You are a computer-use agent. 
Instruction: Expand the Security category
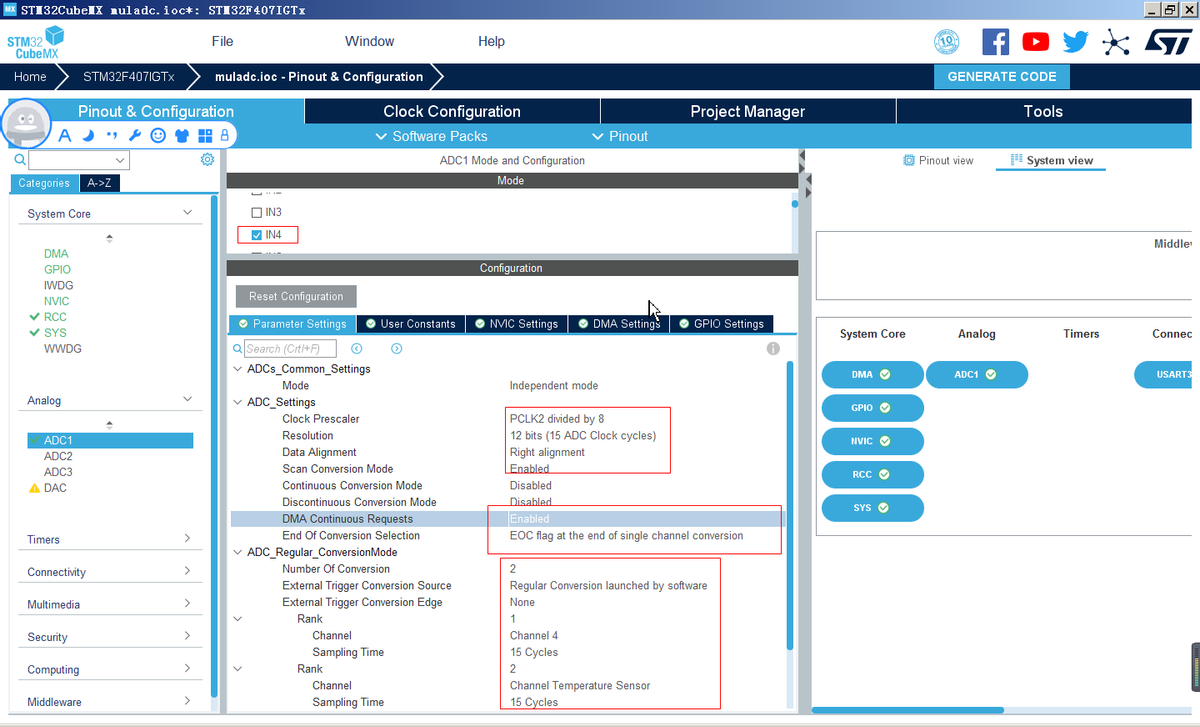click(x=187, y=637)
